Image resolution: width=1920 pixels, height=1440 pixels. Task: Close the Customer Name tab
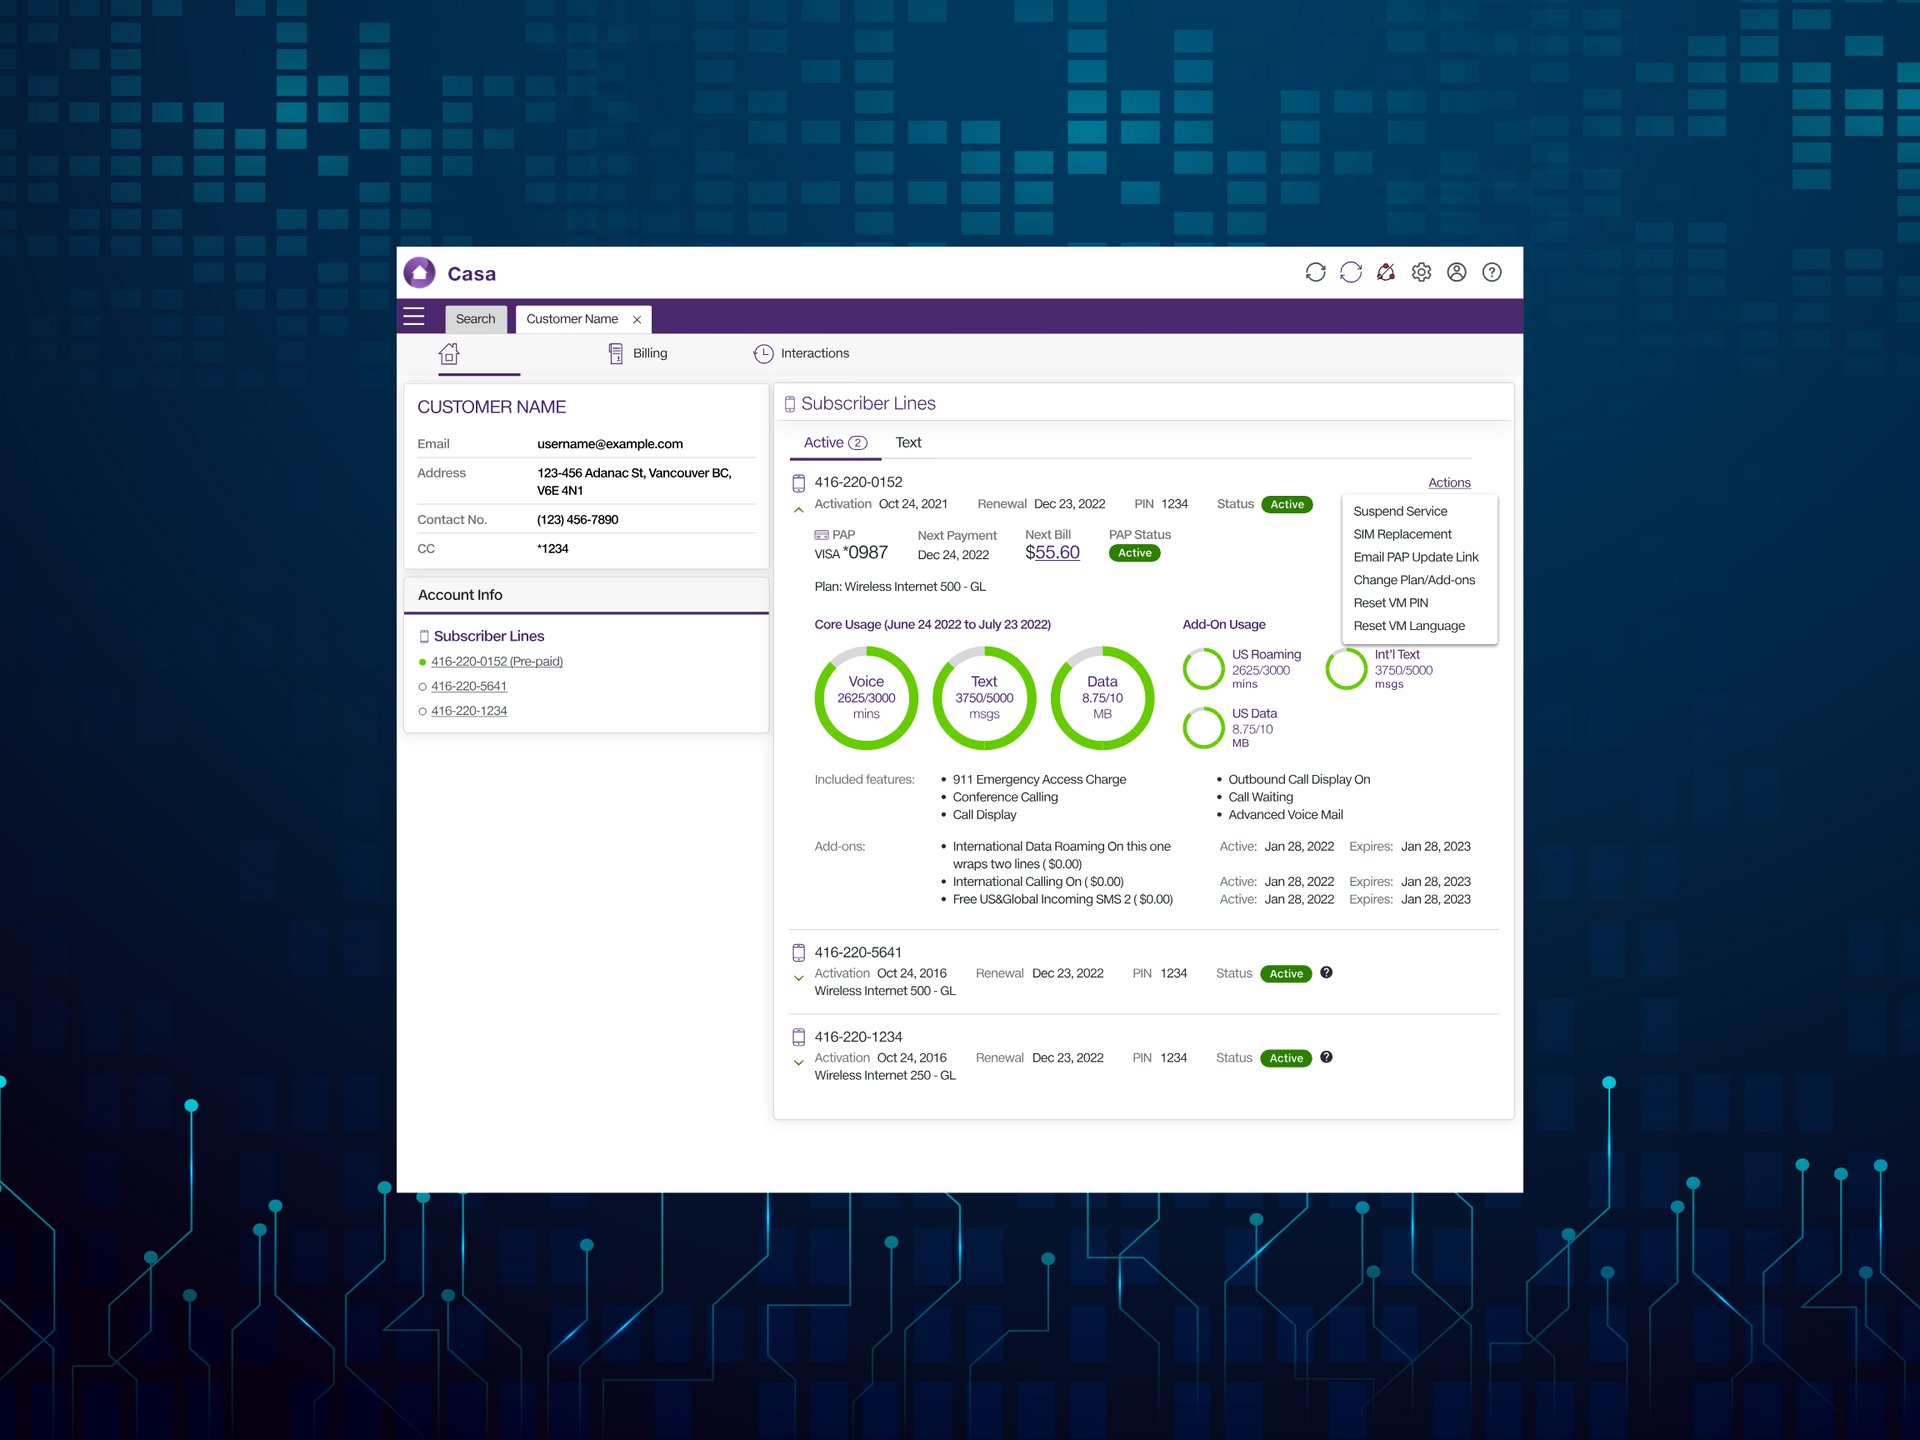click(637, 320)
